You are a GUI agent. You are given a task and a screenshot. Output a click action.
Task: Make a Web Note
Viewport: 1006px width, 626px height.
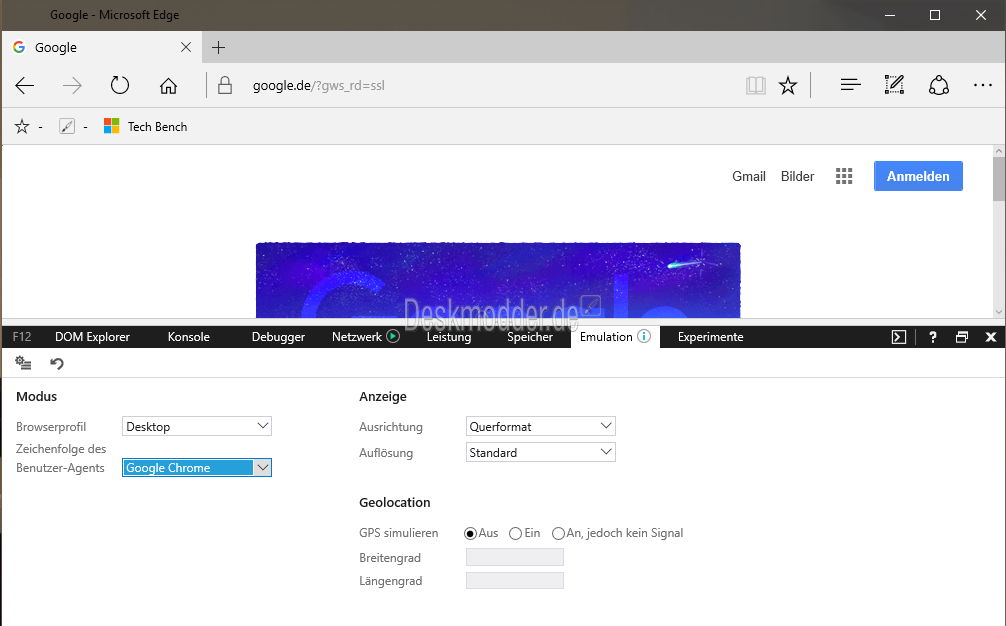(894, 85)
